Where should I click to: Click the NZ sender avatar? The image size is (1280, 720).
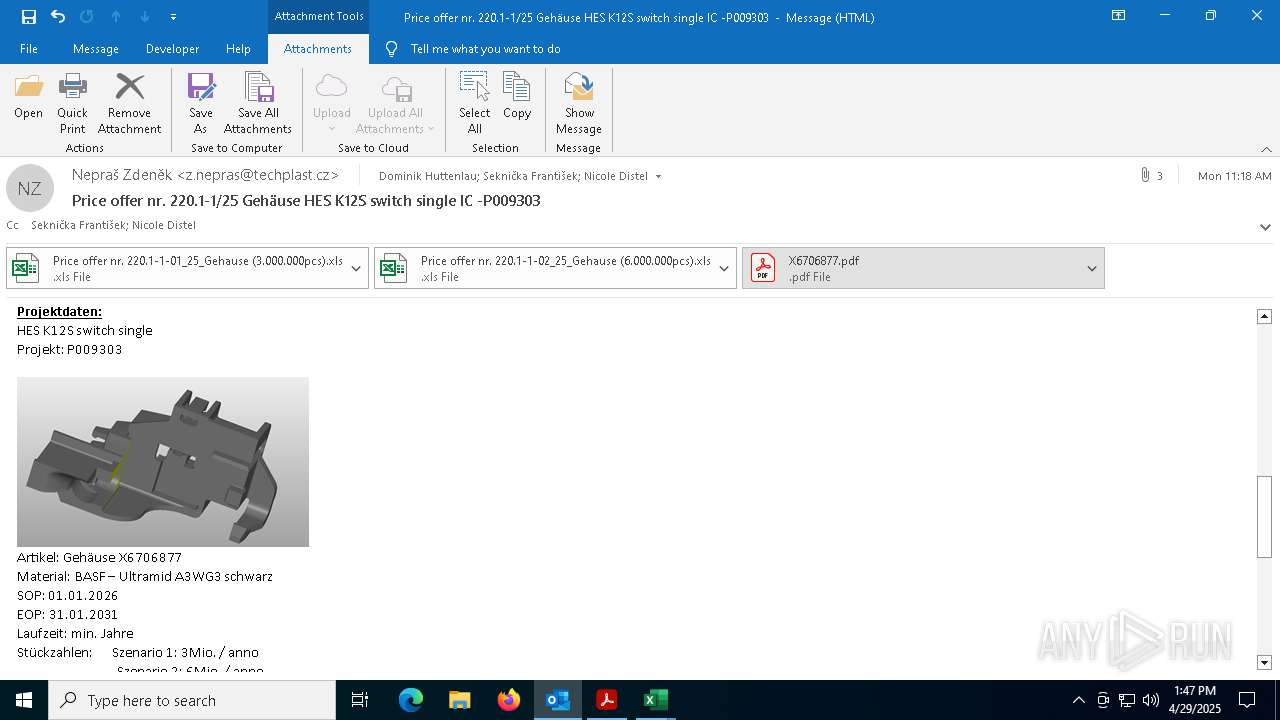click(x=30, y=188)
